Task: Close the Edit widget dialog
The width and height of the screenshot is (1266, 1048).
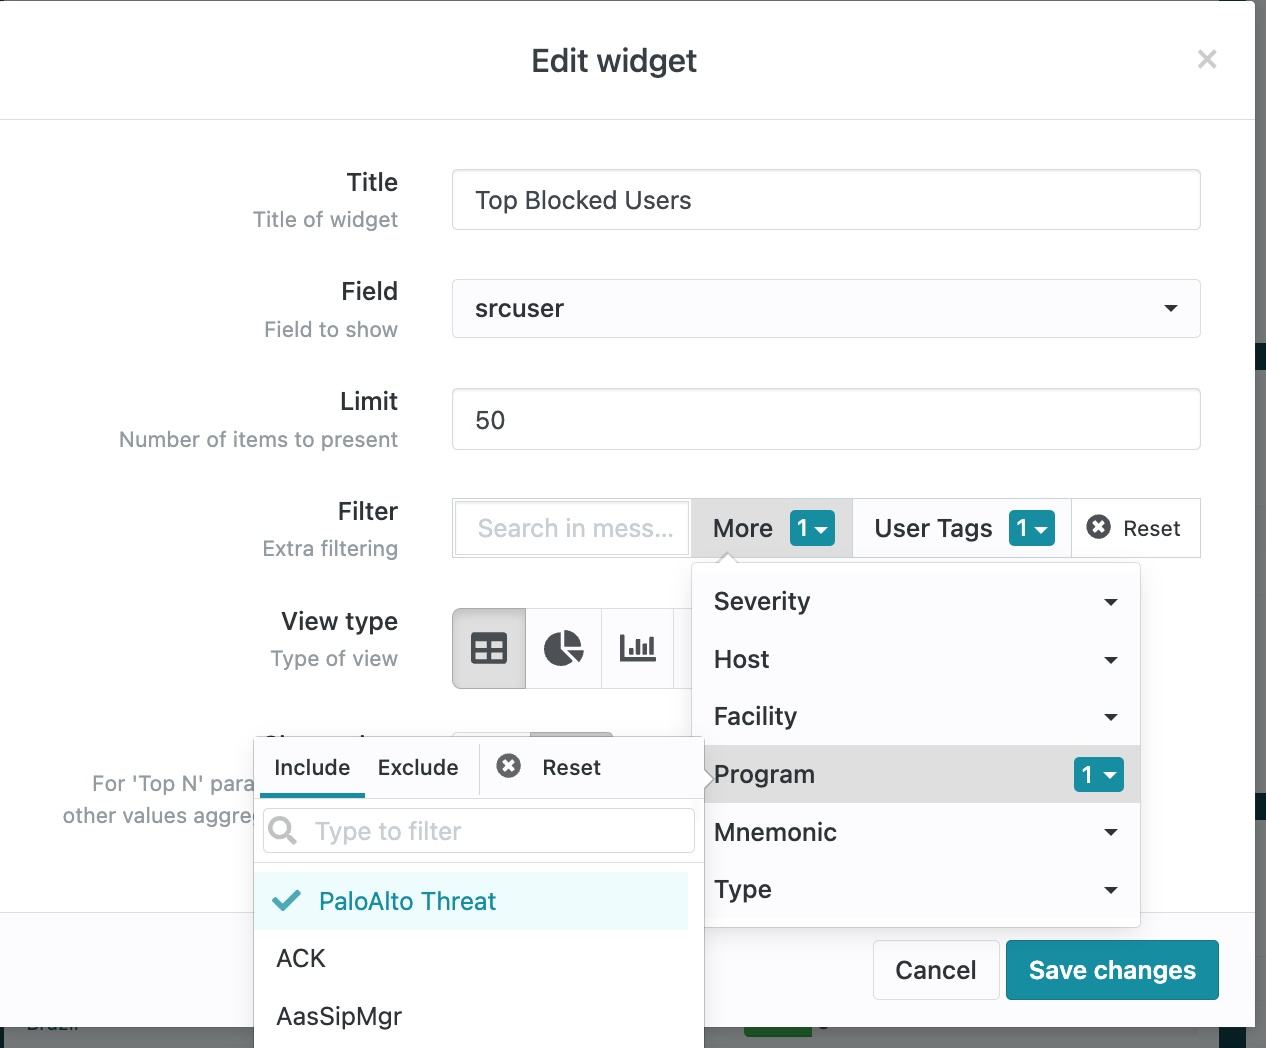Action: [1207, 59]
